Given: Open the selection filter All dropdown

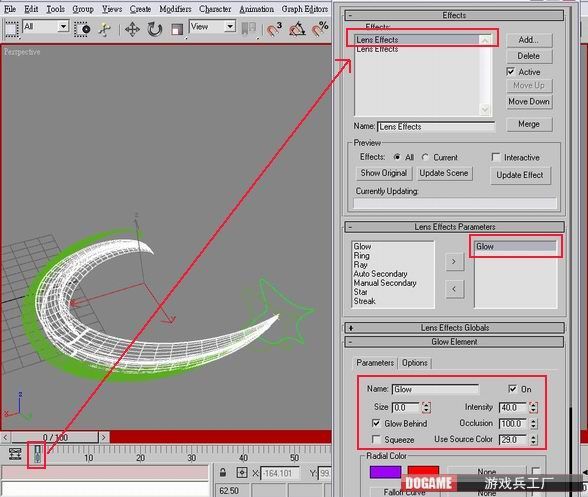Looking at the screenshot, I should coord(63,27).
